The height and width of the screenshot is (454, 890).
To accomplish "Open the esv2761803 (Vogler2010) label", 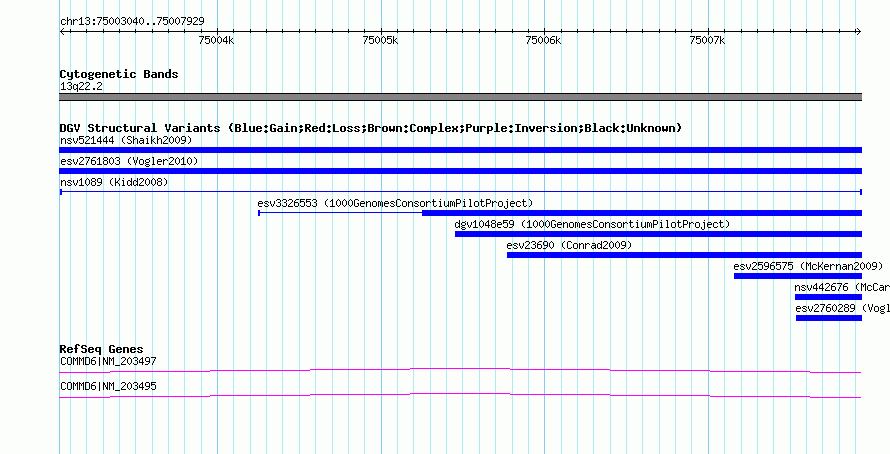I will [129, 162].
